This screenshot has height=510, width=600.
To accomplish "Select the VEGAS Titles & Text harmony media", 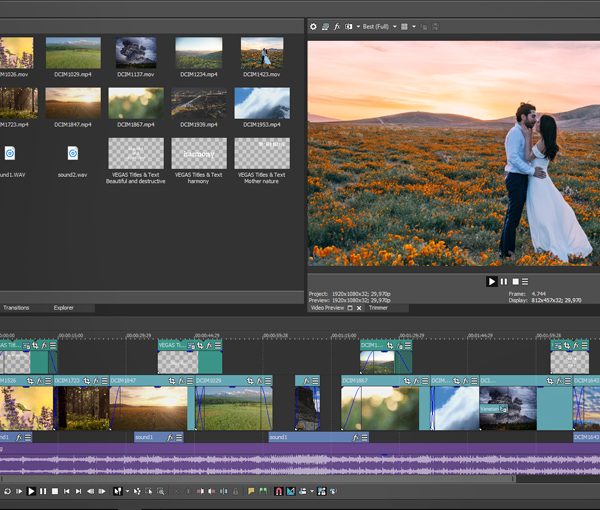I will tap(199, 153).
